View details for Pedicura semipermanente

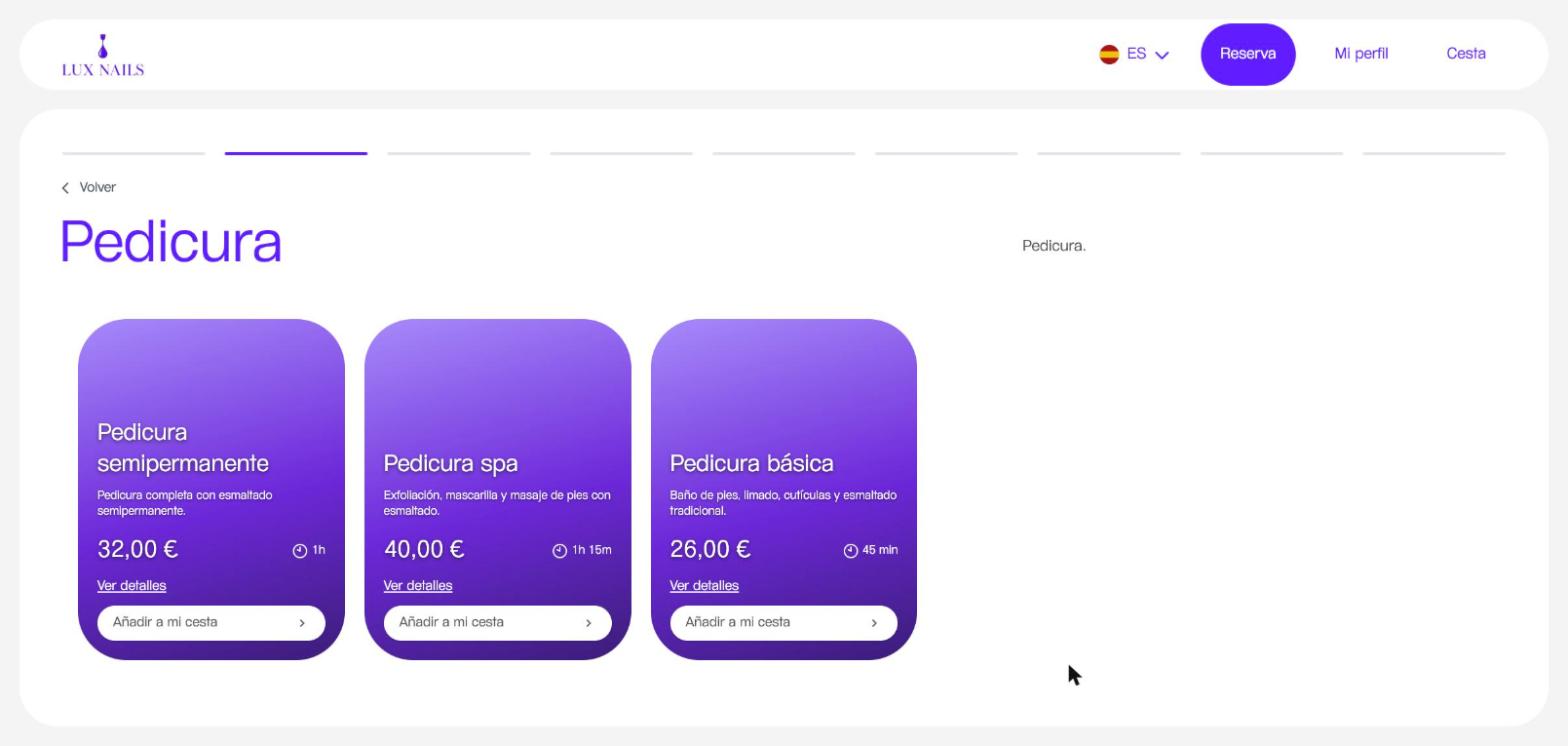click(x=132, y=585)
